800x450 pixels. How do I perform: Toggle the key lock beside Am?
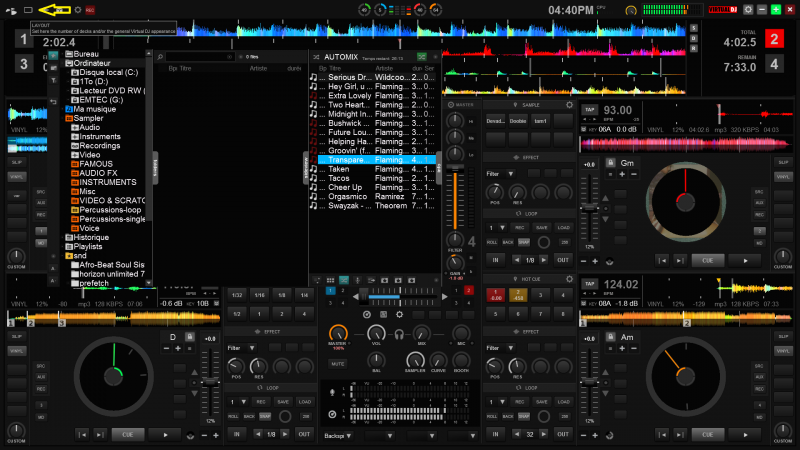610,337
